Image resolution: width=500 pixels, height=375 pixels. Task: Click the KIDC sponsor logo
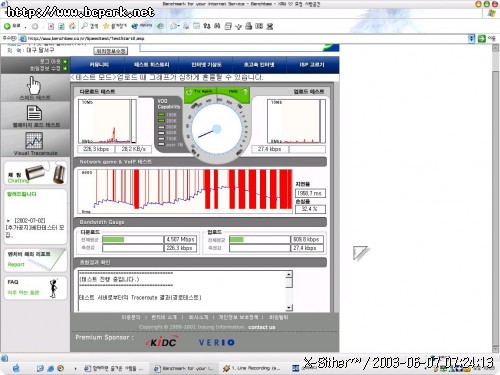pos(162,342)
